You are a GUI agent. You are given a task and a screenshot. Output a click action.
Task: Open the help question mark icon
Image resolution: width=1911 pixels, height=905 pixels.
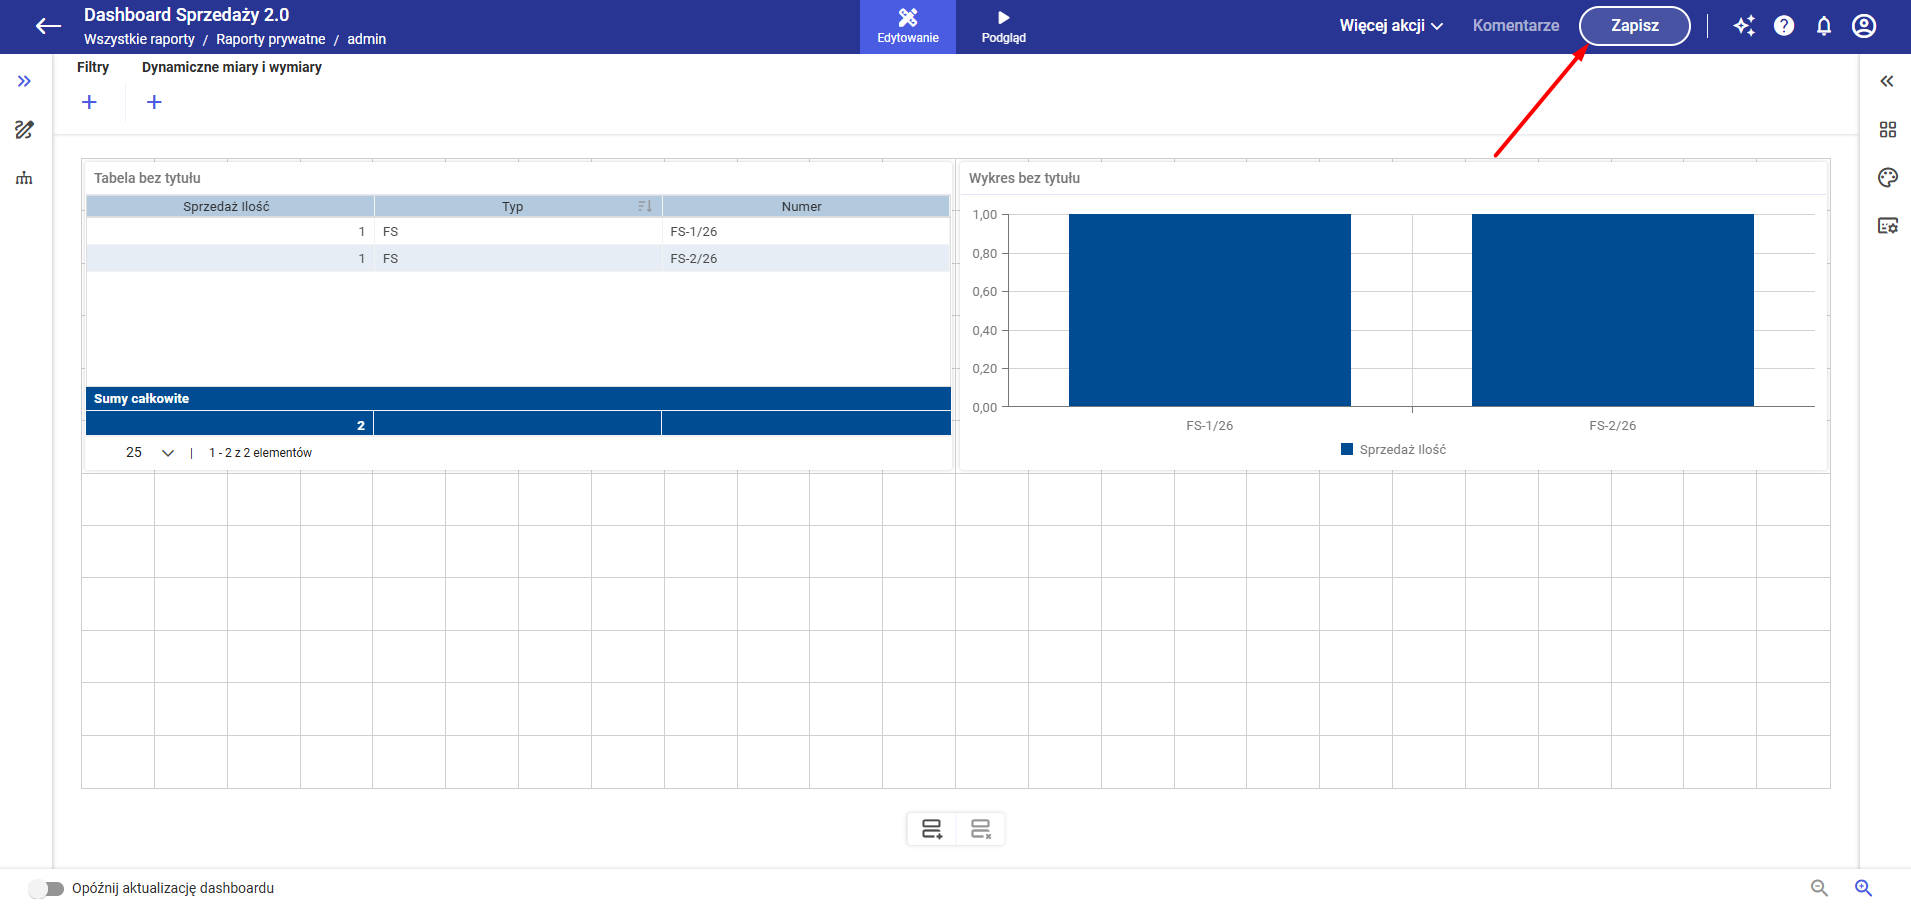[1784, 26]
